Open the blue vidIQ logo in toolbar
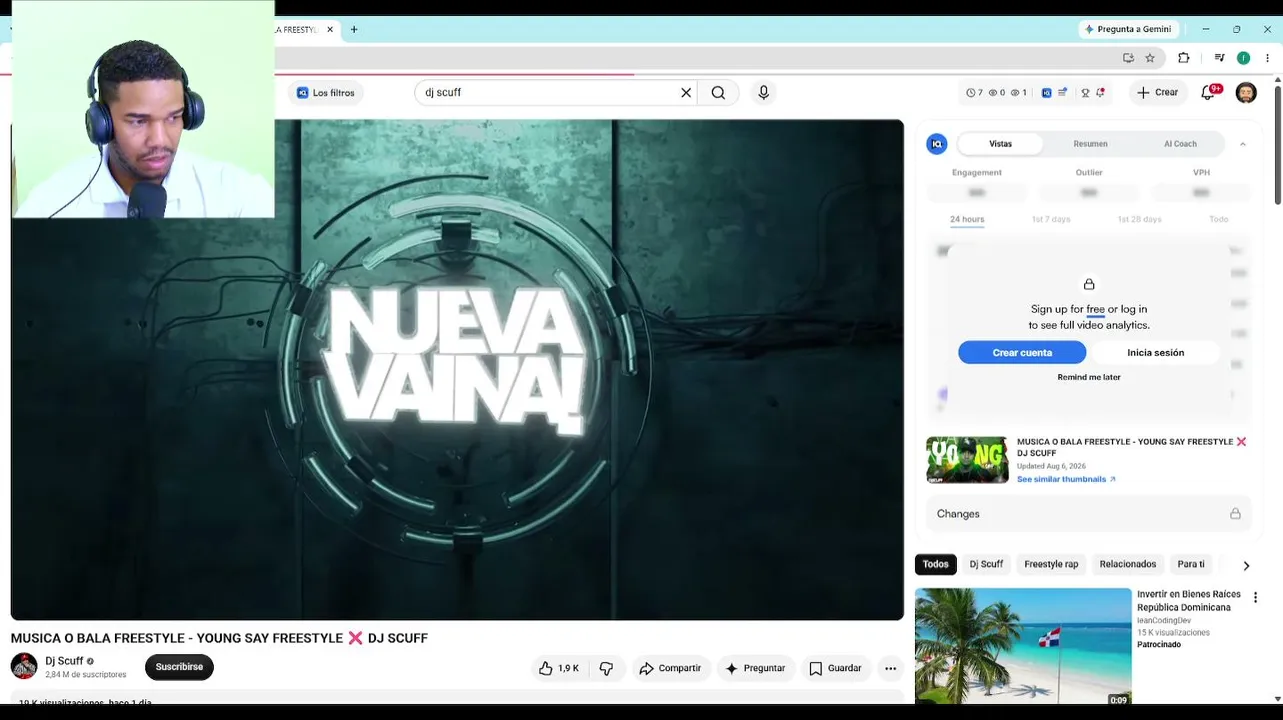The height and width of the screenshot is (720, 1283). coord(1046,93)
